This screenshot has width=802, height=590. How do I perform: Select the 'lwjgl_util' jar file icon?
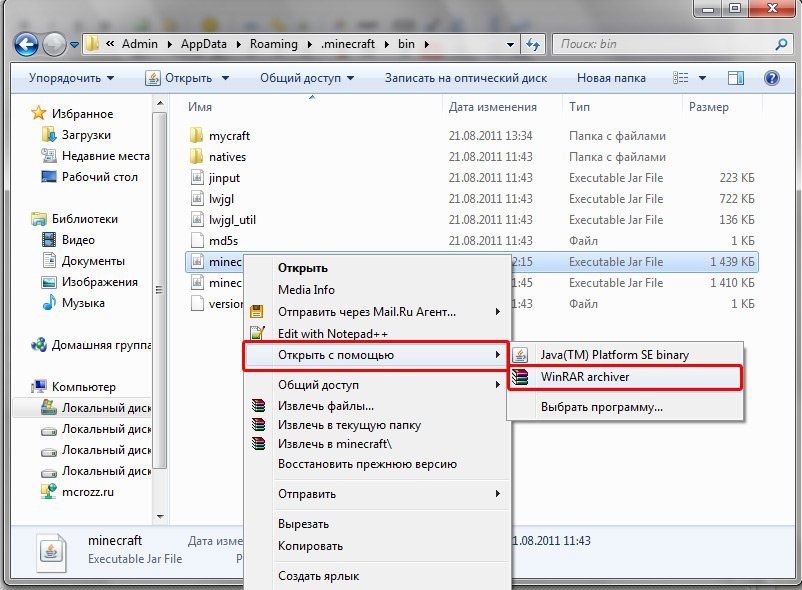pos(197,219)
